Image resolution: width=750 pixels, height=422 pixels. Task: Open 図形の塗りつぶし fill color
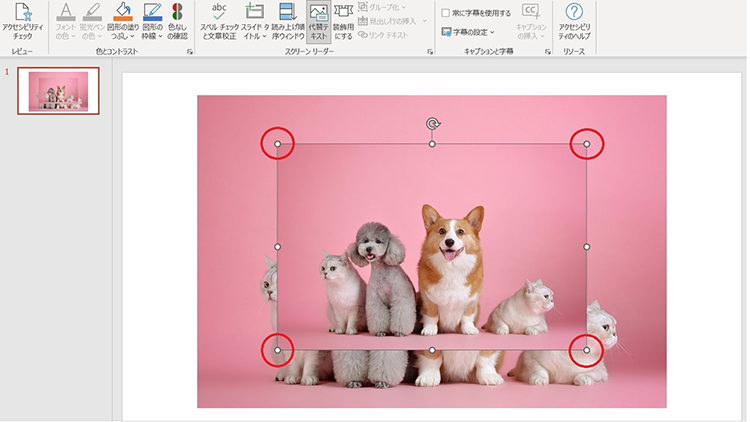coord(122,22)
